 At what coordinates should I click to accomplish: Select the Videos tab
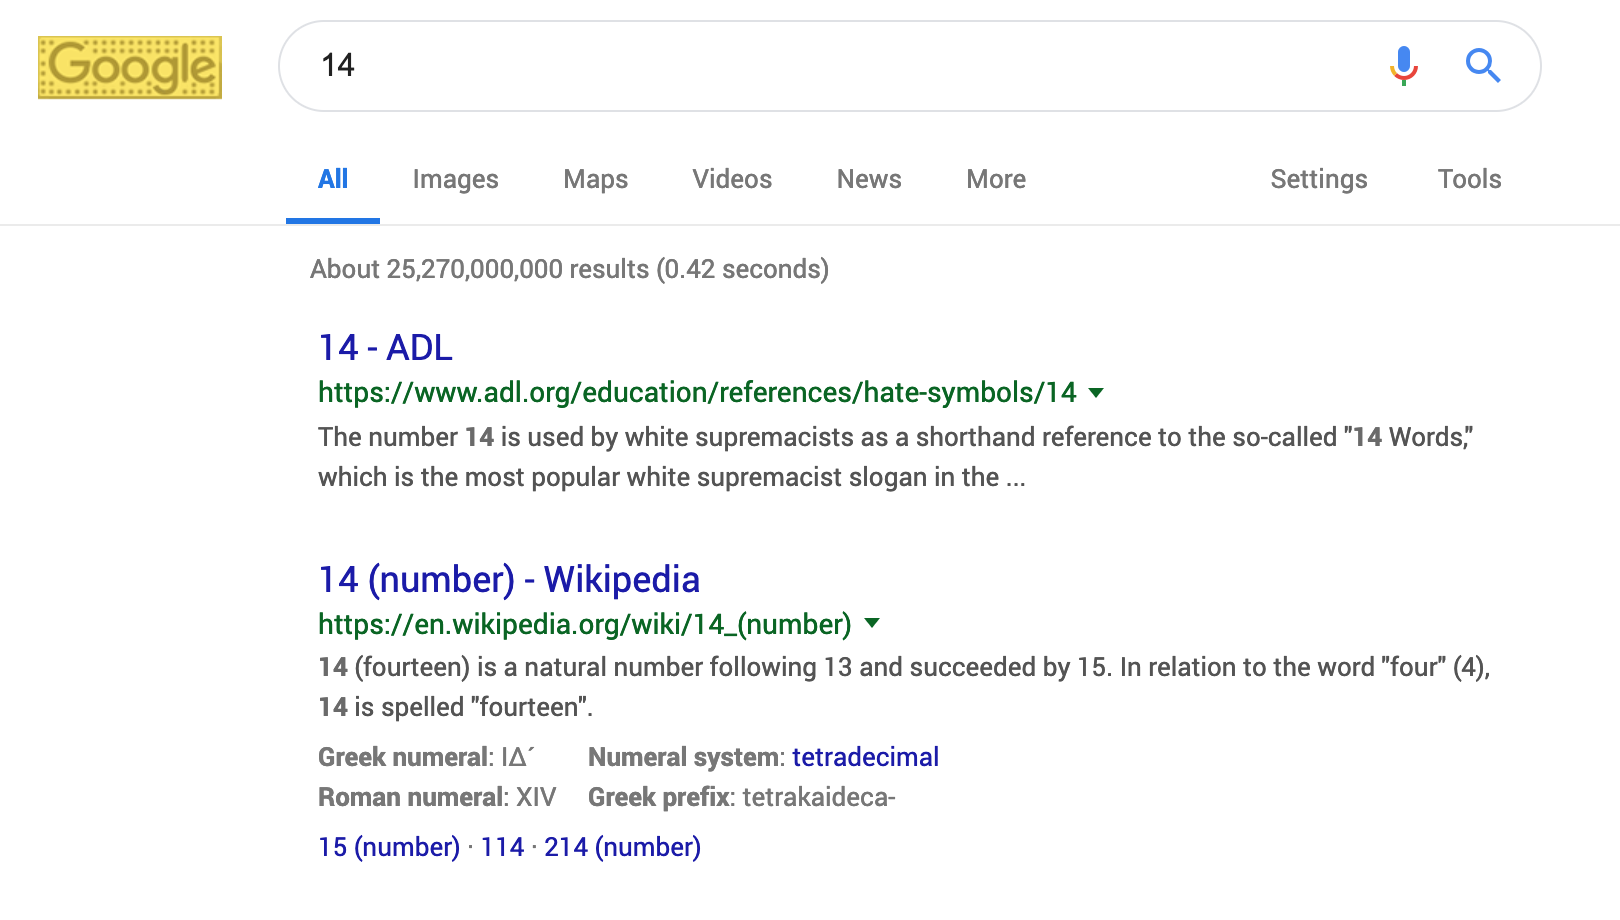pyautogui.click(x=732, y=179)
